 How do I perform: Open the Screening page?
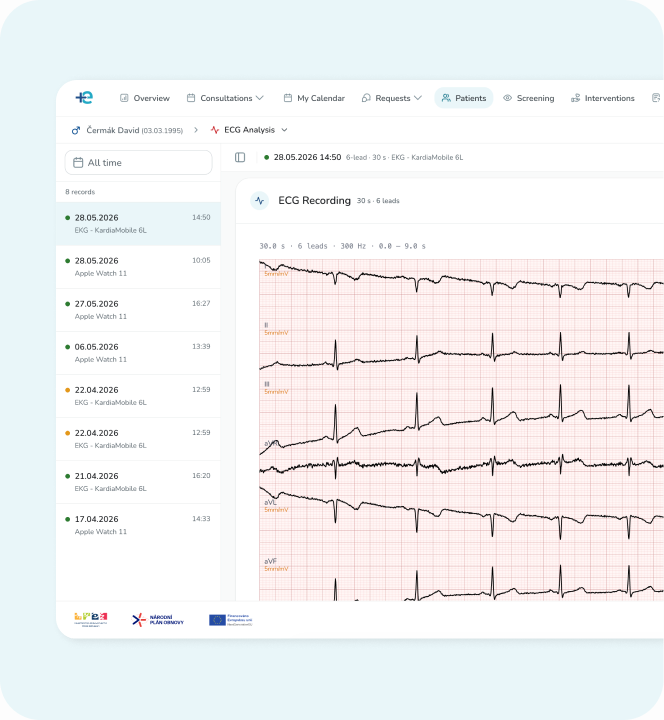click(529, 98)
